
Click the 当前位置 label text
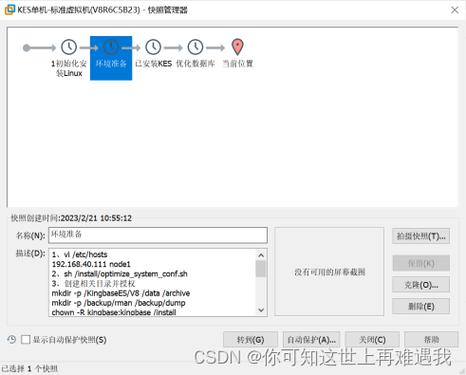click(238, 63)
